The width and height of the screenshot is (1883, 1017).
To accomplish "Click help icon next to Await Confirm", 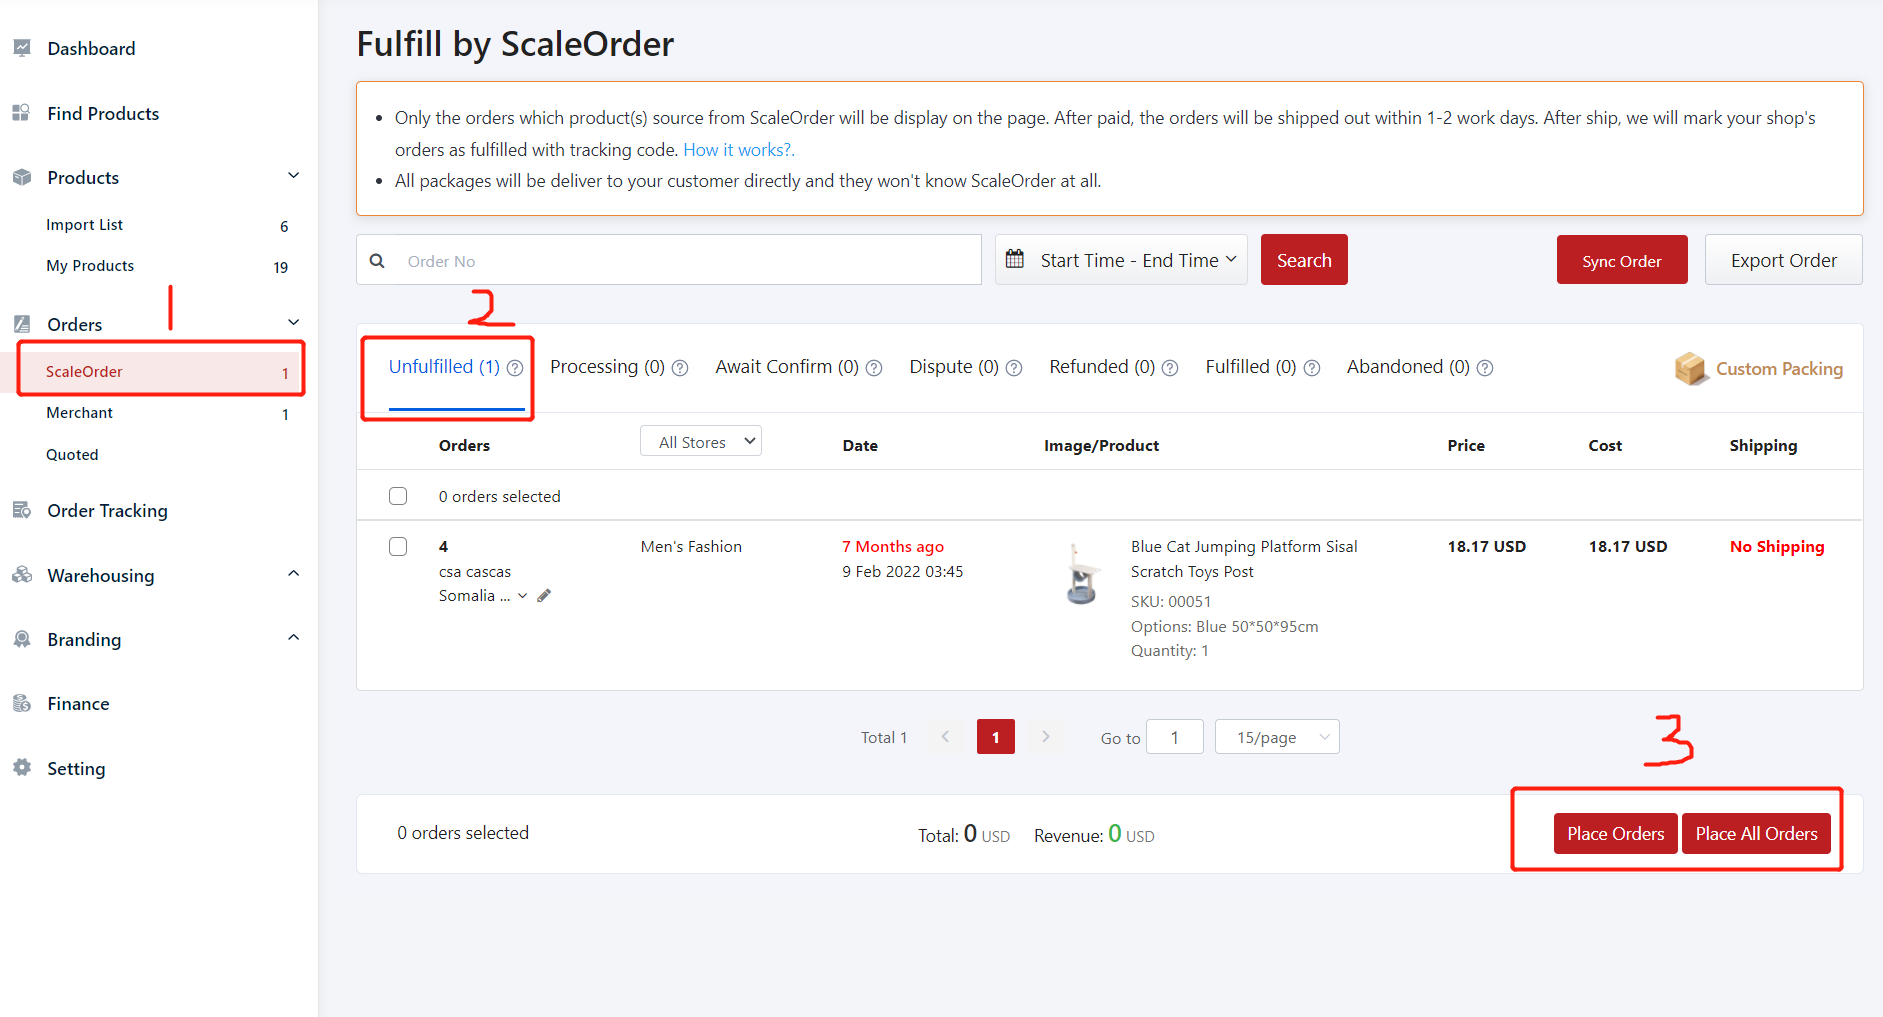I will point(874,368).
